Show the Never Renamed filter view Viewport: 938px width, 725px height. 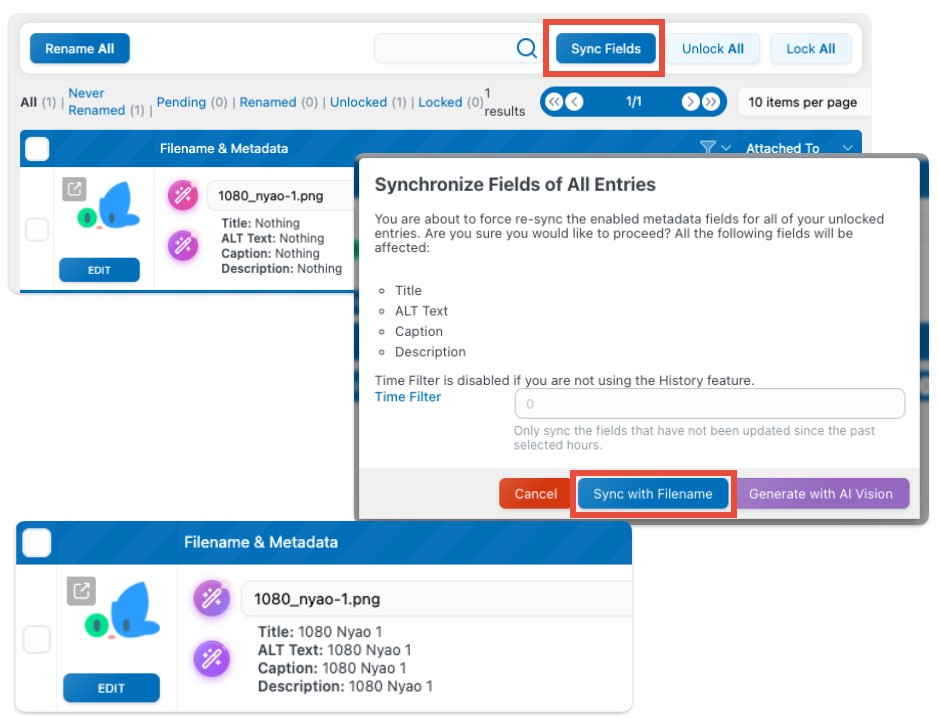86,101
